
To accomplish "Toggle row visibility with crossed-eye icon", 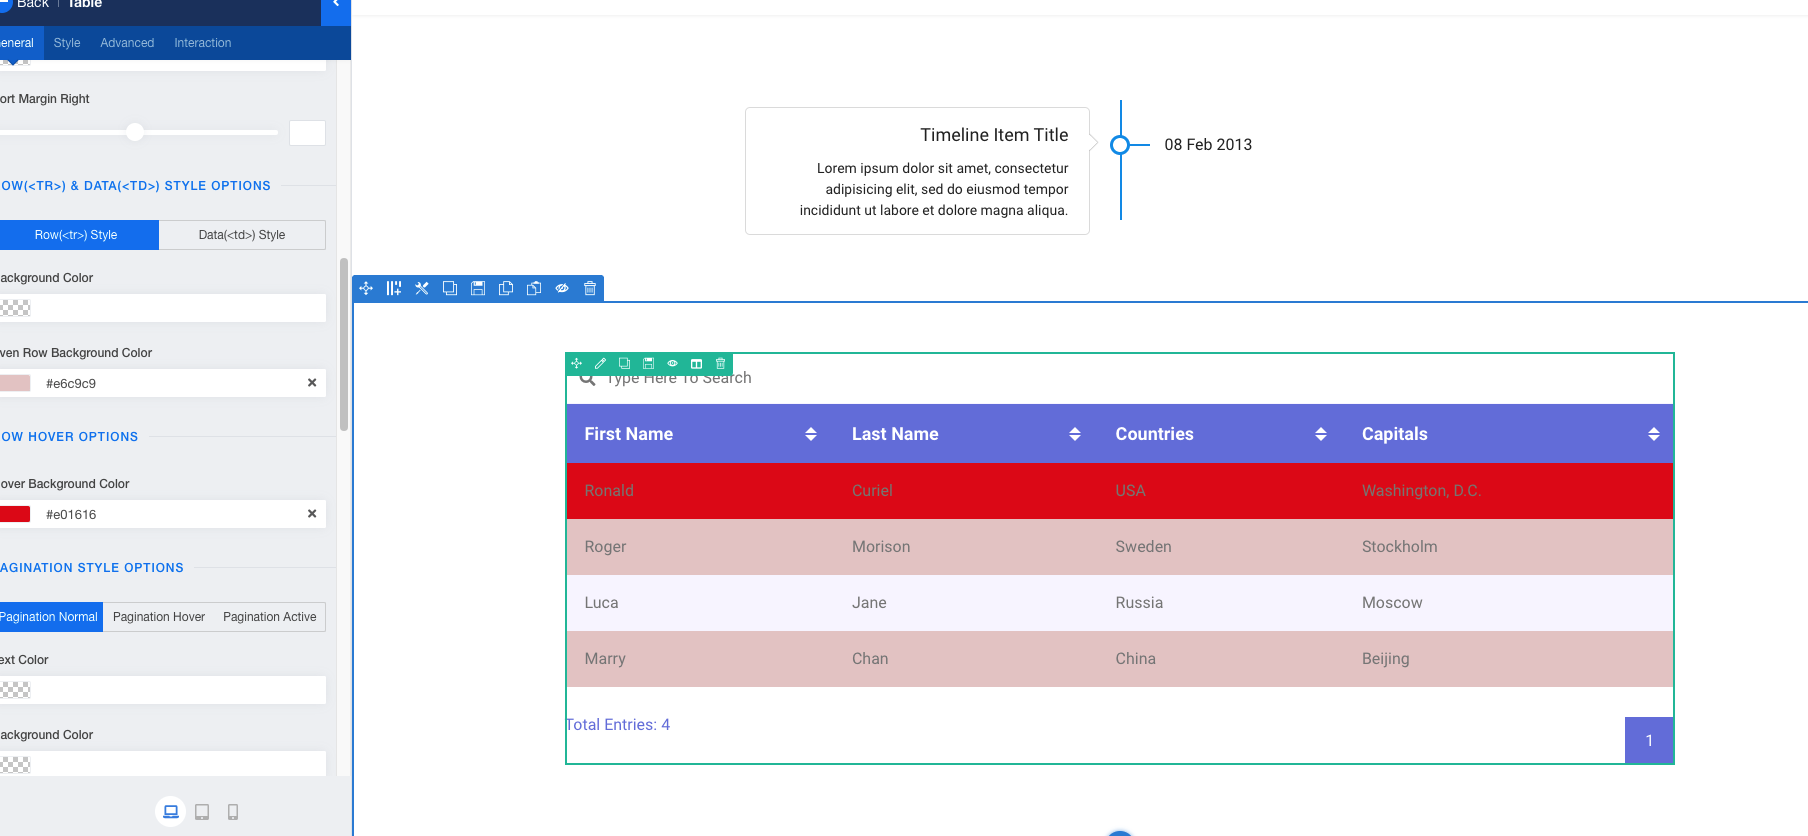I will (562, 289).
